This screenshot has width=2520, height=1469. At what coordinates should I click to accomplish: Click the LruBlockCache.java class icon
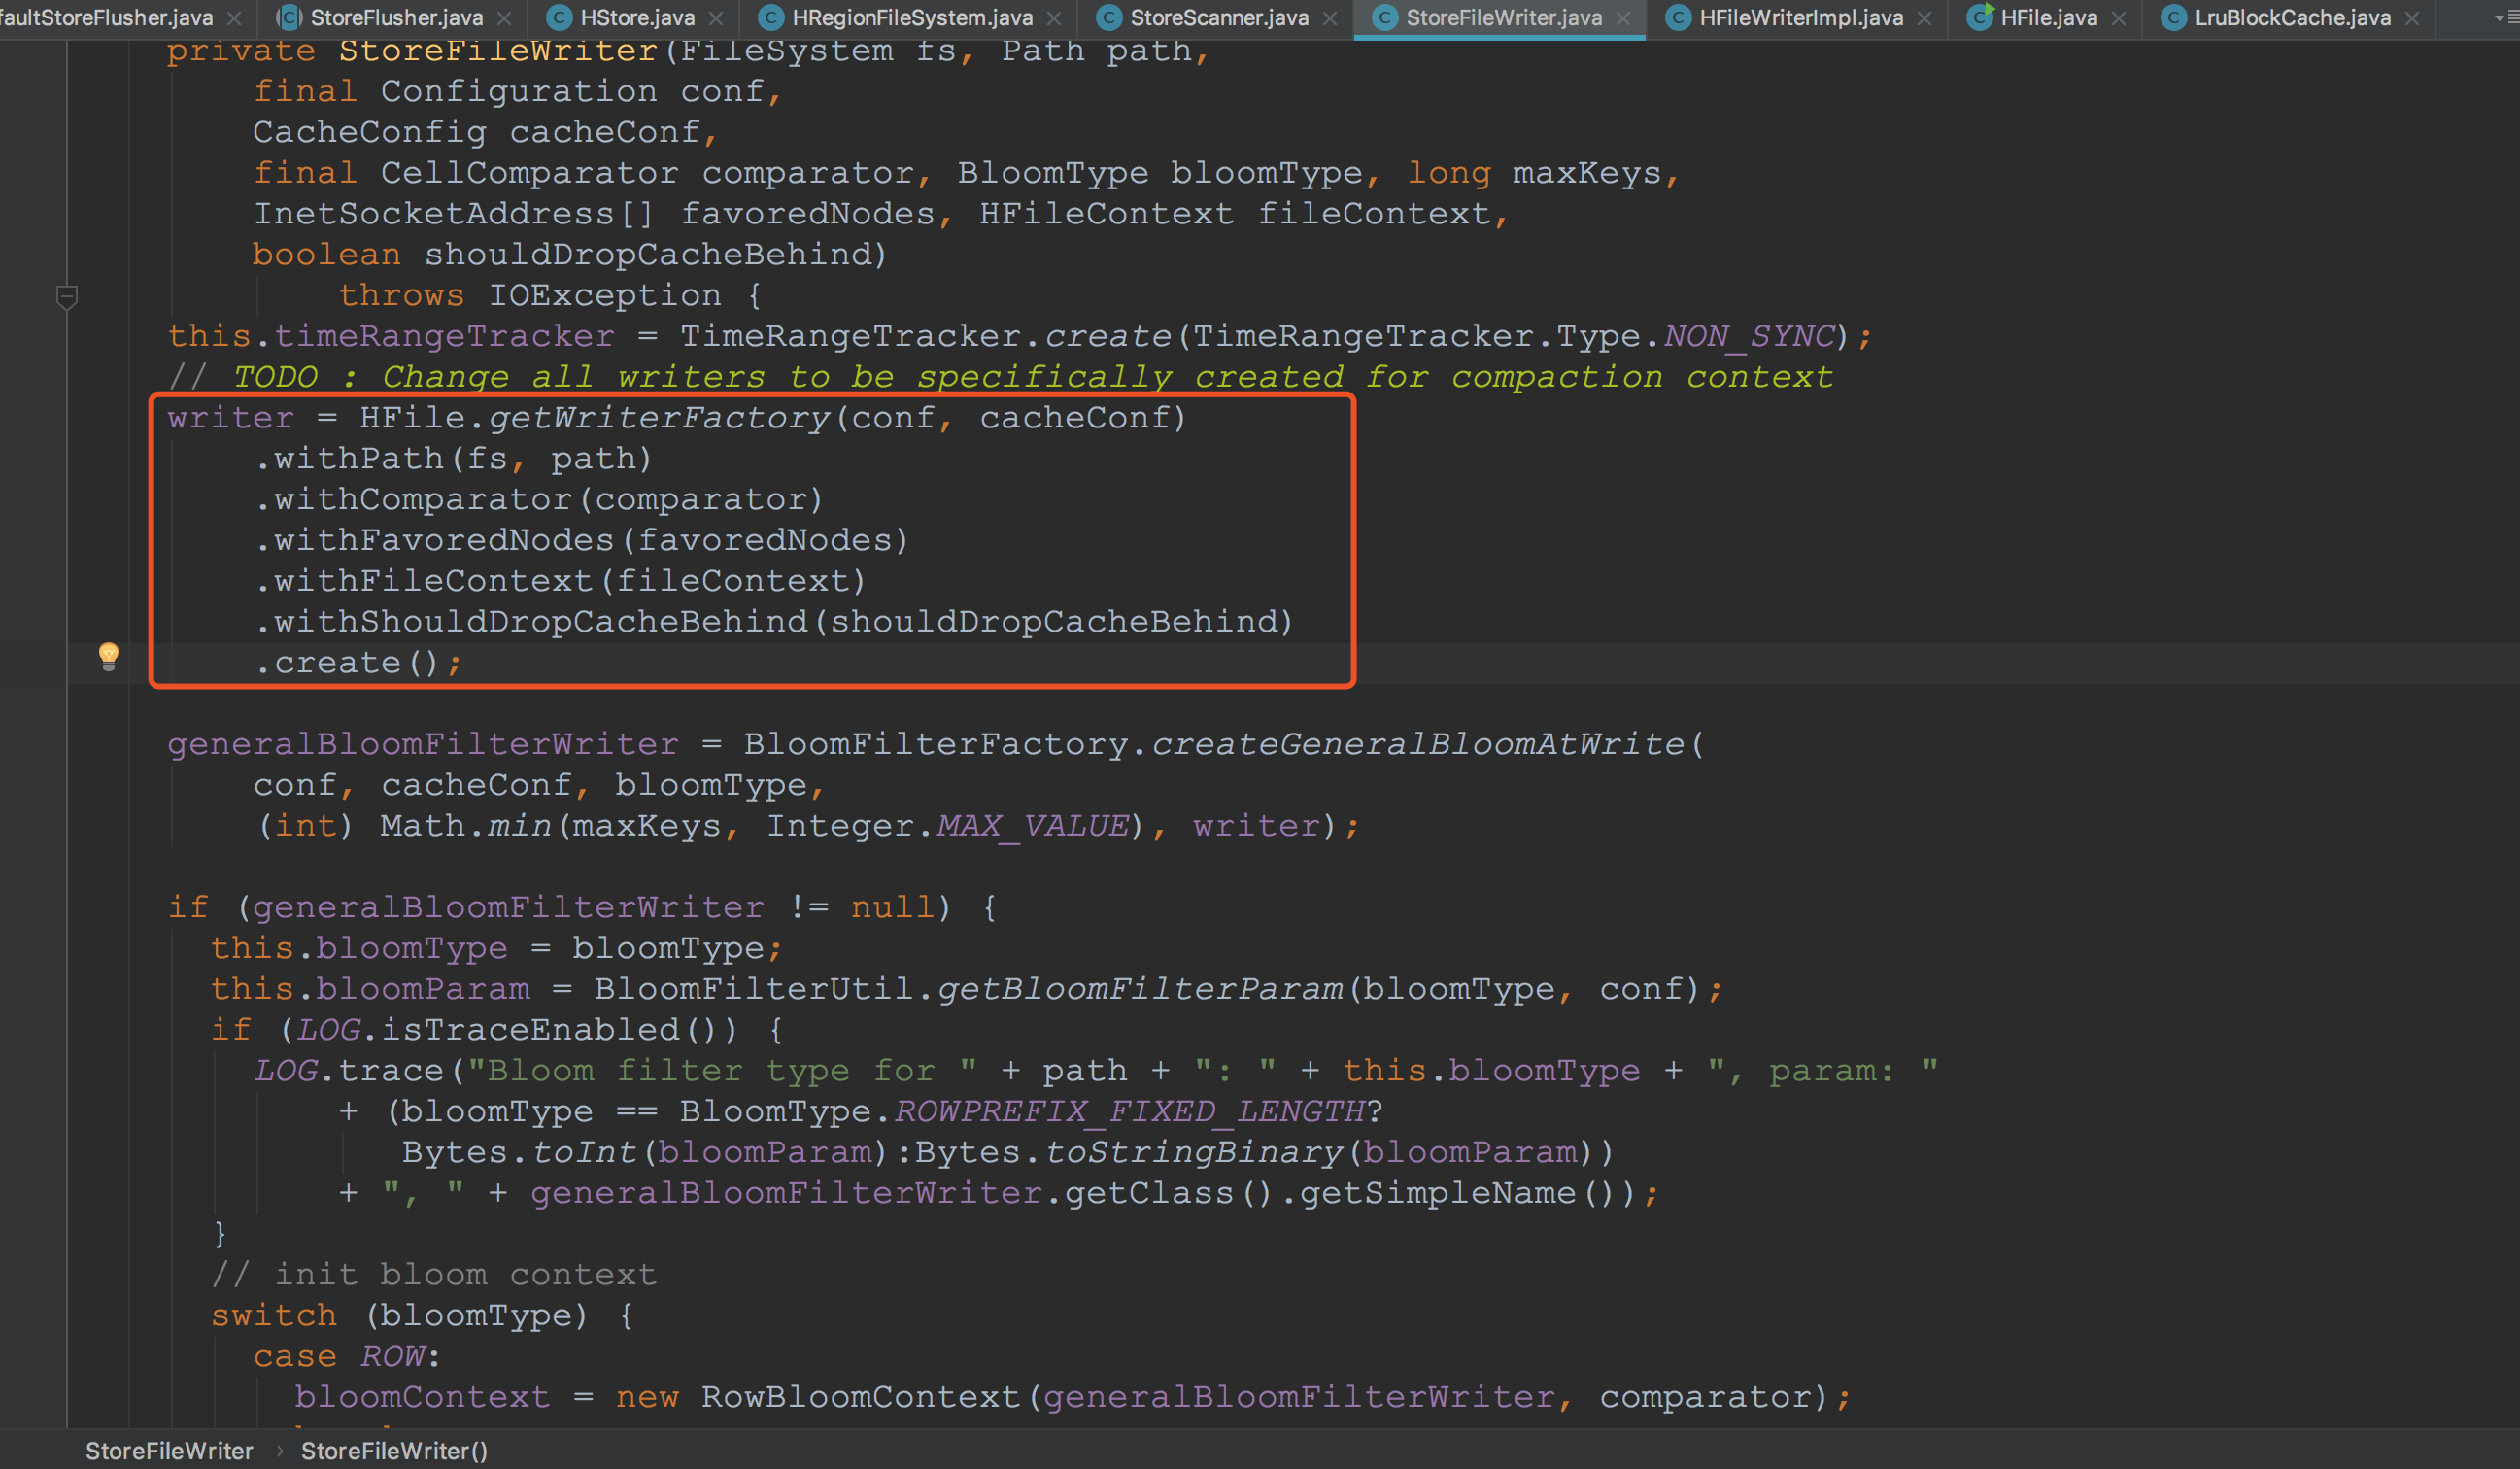coord(2173,18)
